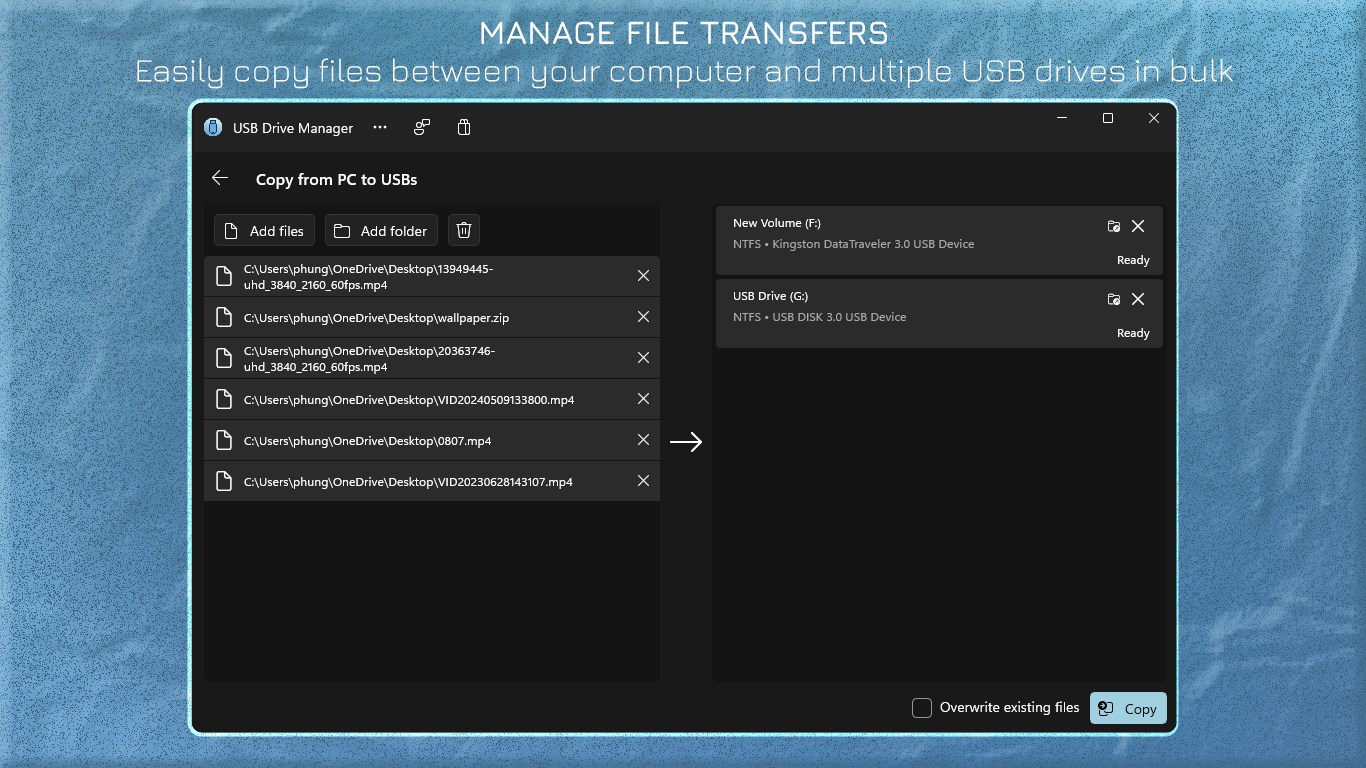Start the transfer with Copy button
Screen dimensions: 1366x768
[x=1128, y=708]
